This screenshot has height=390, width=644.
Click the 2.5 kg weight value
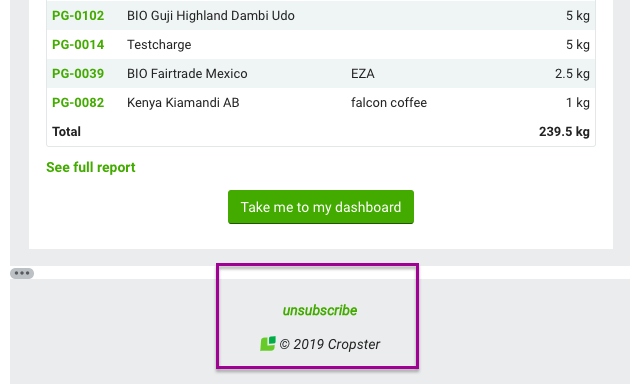click(x=572, y=73)
